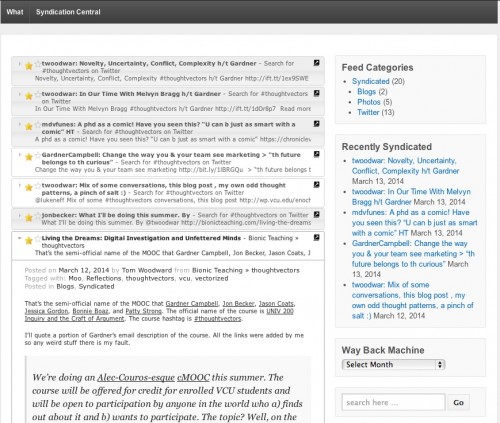The image size is (500, 423).
Task: Toggle empty star on Melvyn Bragg row
Action: point(38,94)
